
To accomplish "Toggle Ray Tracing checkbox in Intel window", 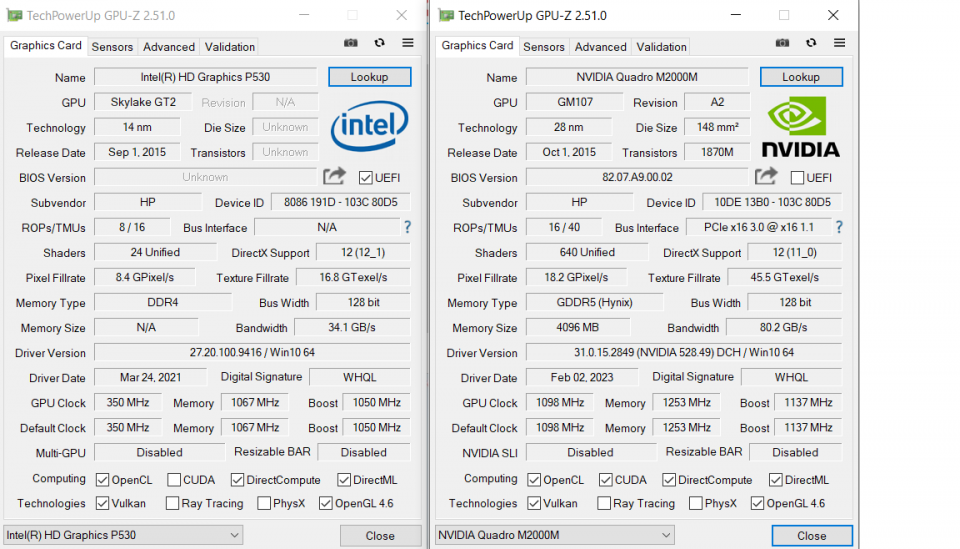I will point(172,503).
